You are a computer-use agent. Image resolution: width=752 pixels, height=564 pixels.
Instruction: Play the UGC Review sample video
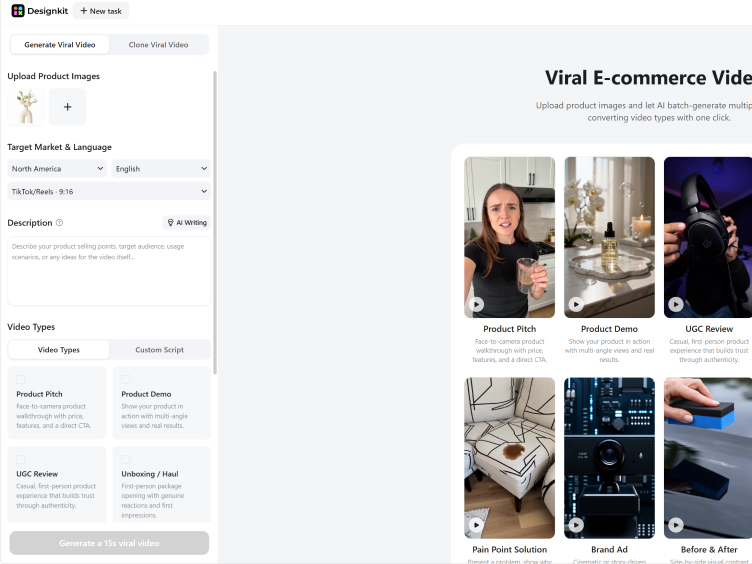tap(676, 304)
